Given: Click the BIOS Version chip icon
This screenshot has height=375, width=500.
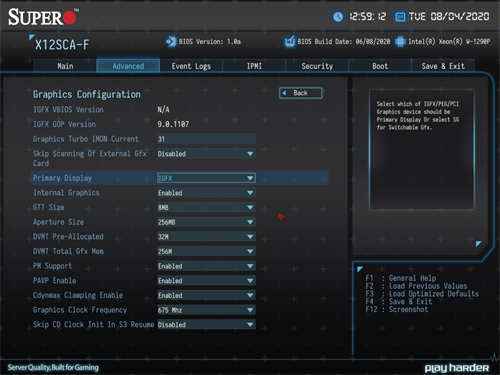Looking at the screenshot, I should click(171, 42).
